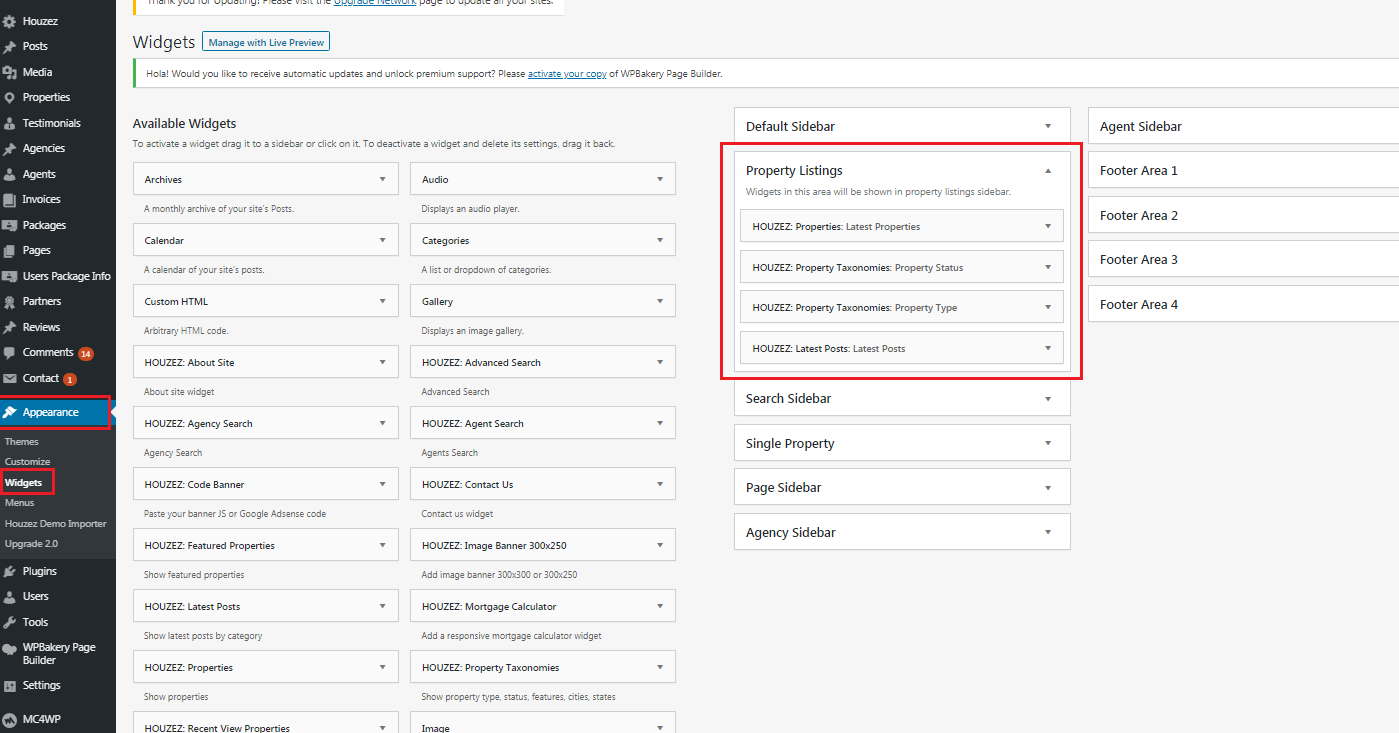Click the Agents icon in sidebar

point(9,174)
